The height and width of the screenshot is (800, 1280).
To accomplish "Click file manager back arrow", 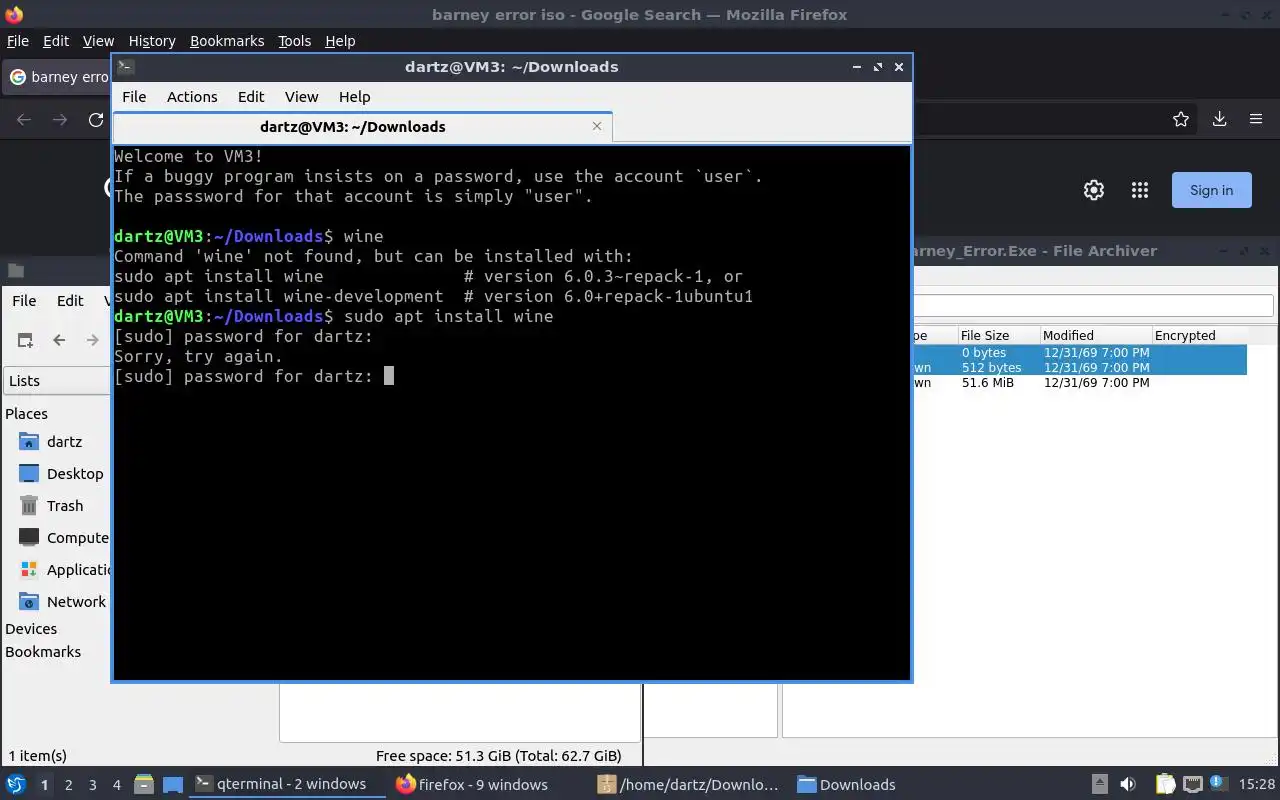I will pyautogui.click(x=59, y=340).
